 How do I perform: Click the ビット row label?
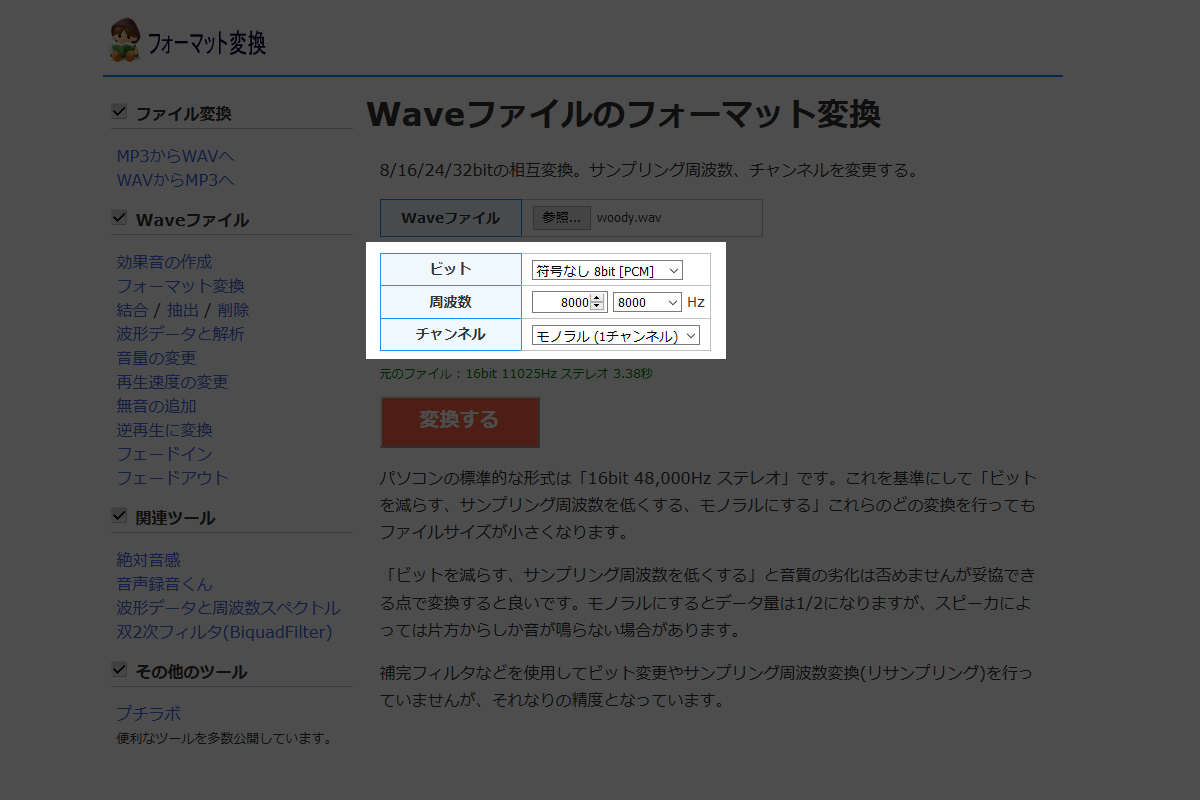tap(451, 269)
